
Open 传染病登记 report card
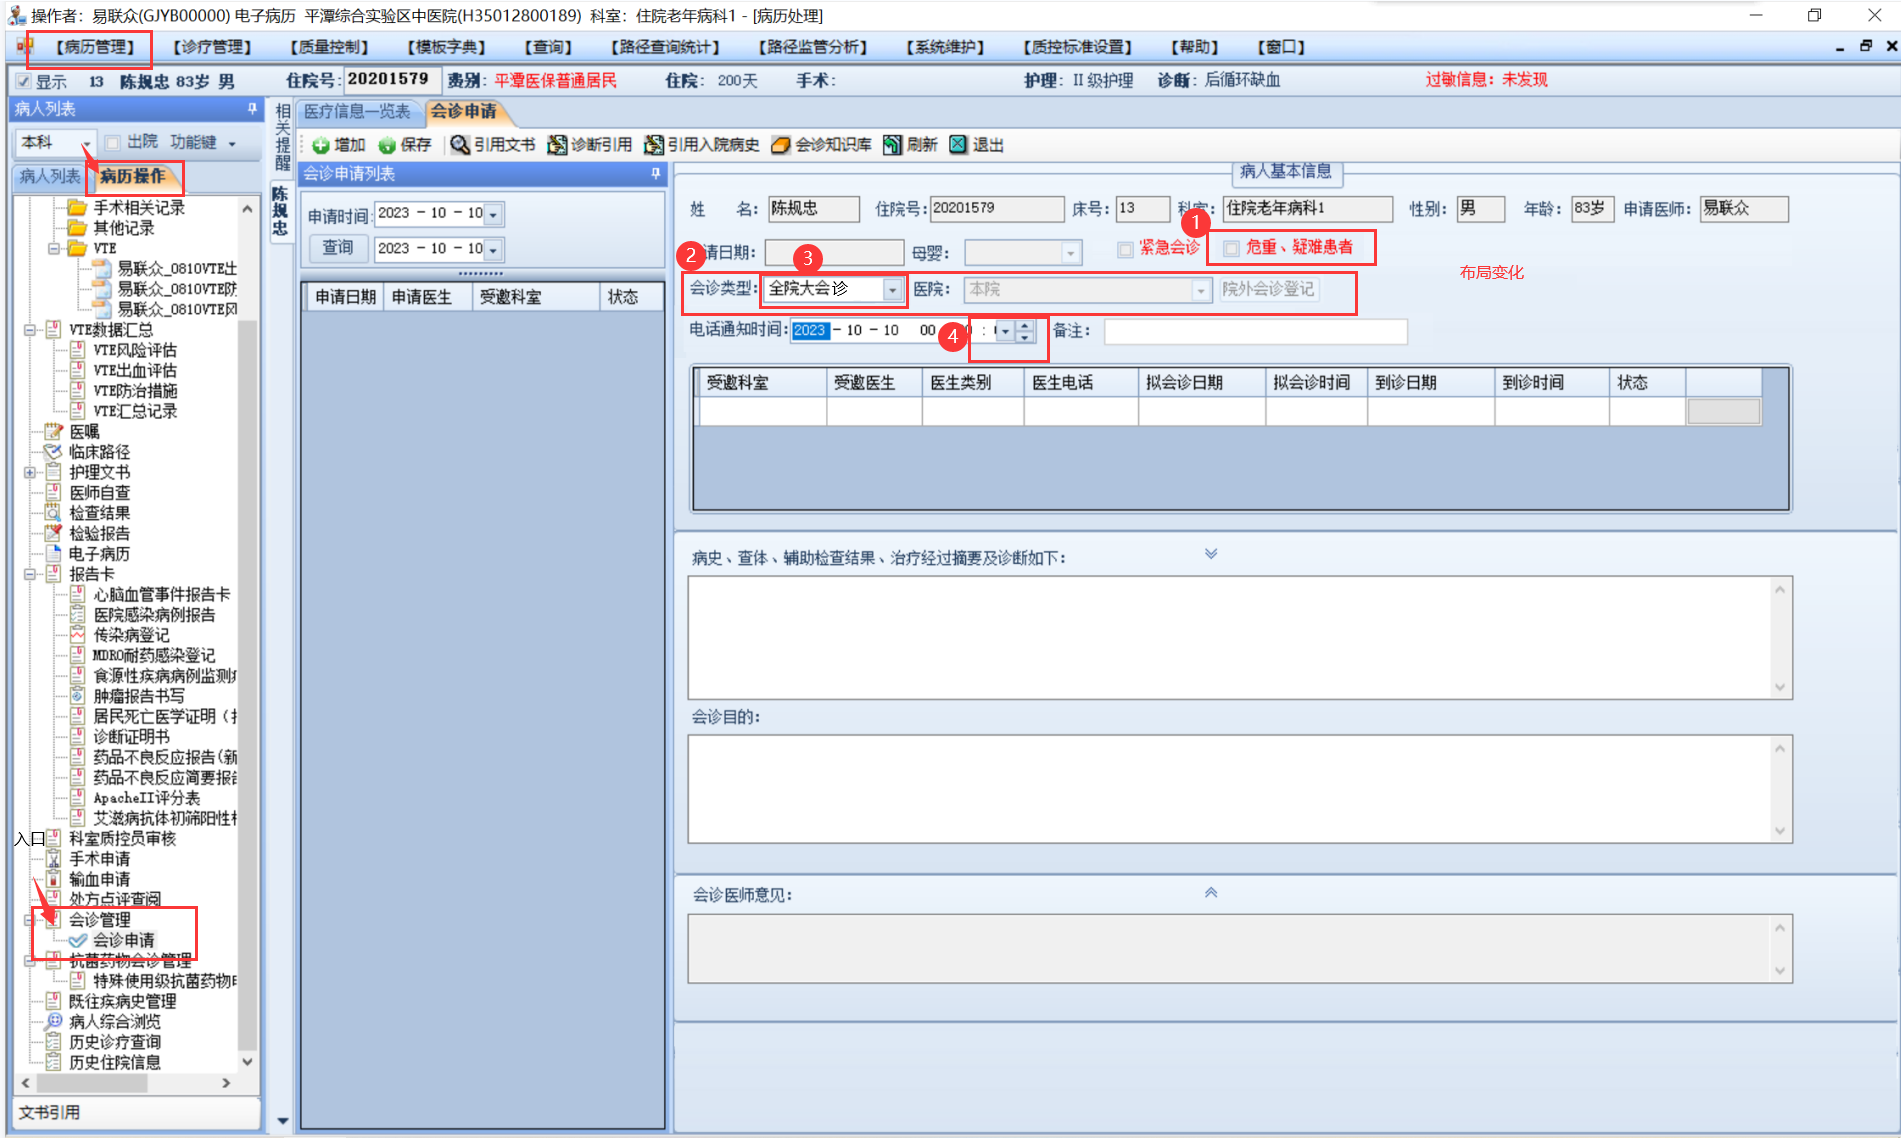coord(131,635)
